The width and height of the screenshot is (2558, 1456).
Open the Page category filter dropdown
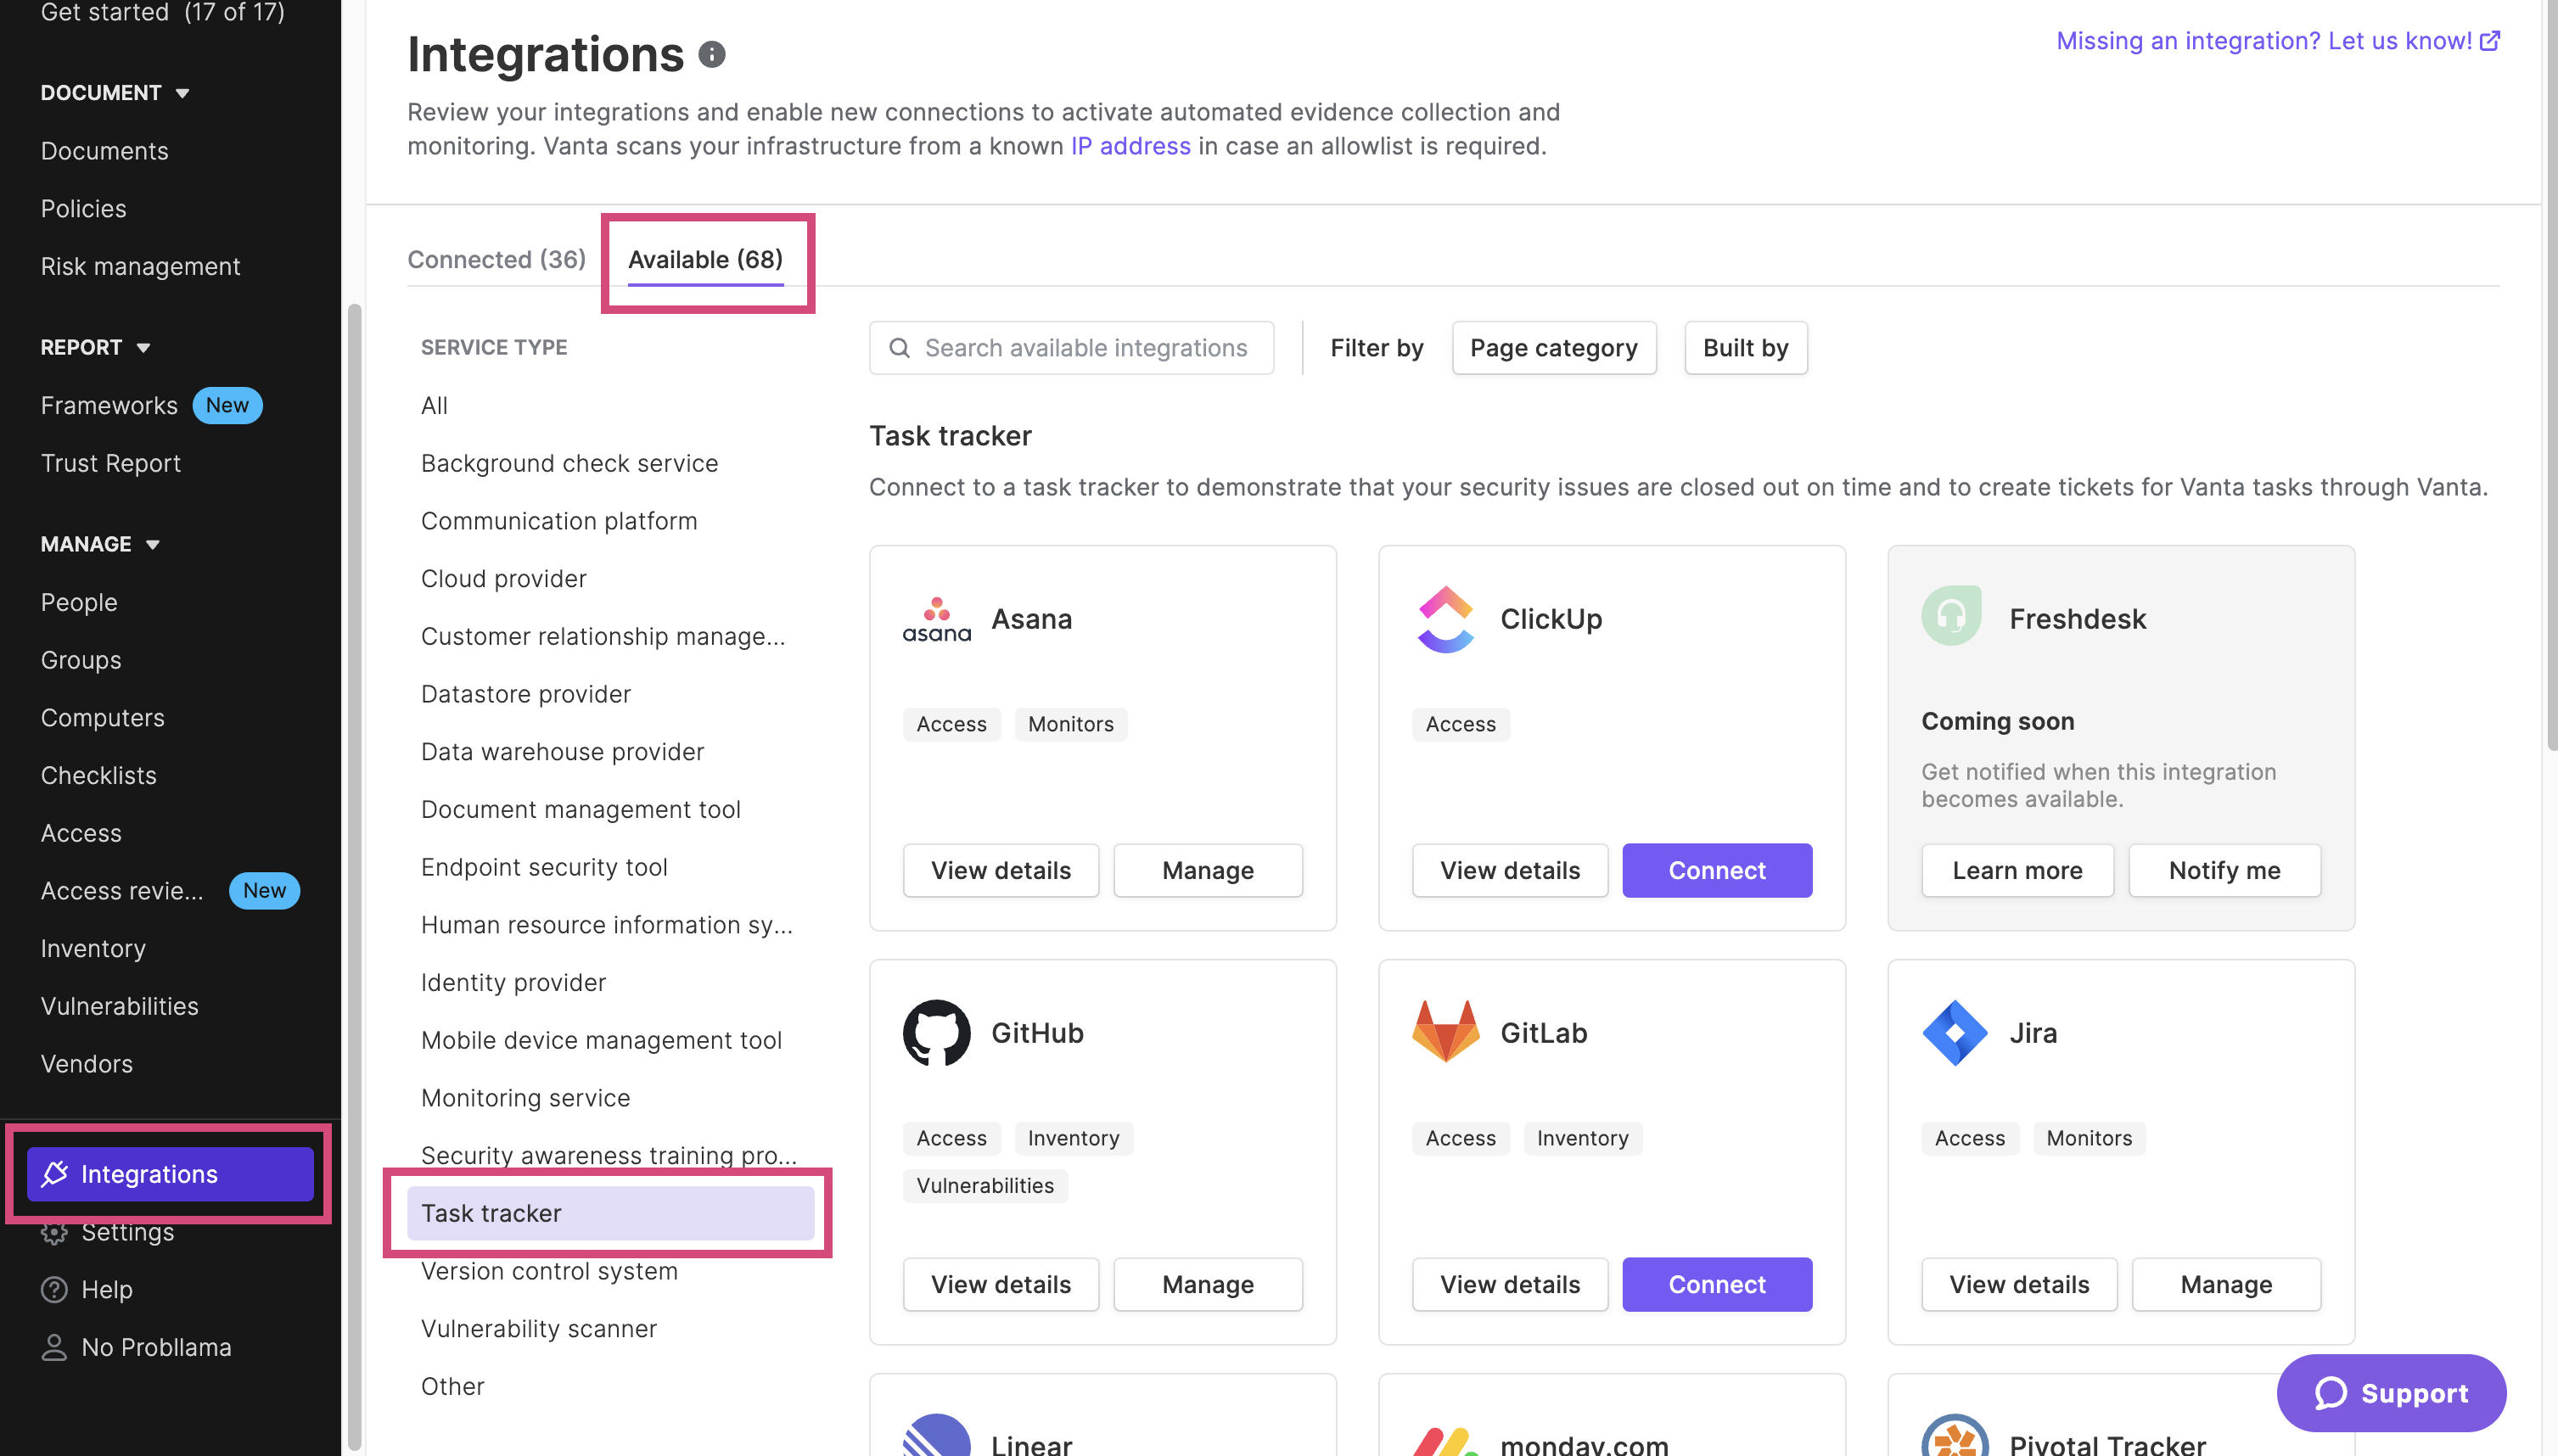point(1553,348)
